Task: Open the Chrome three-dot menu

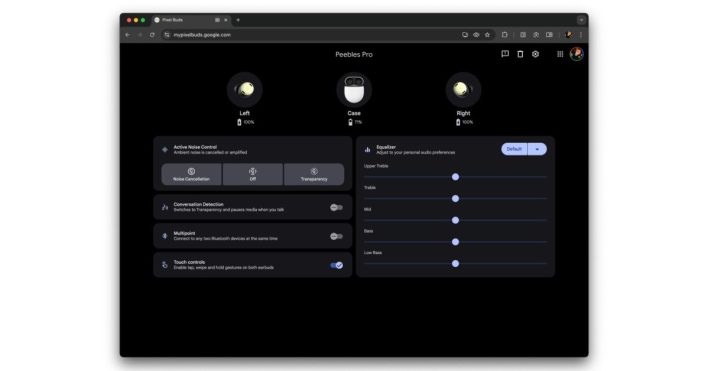Action: [581, 35]
